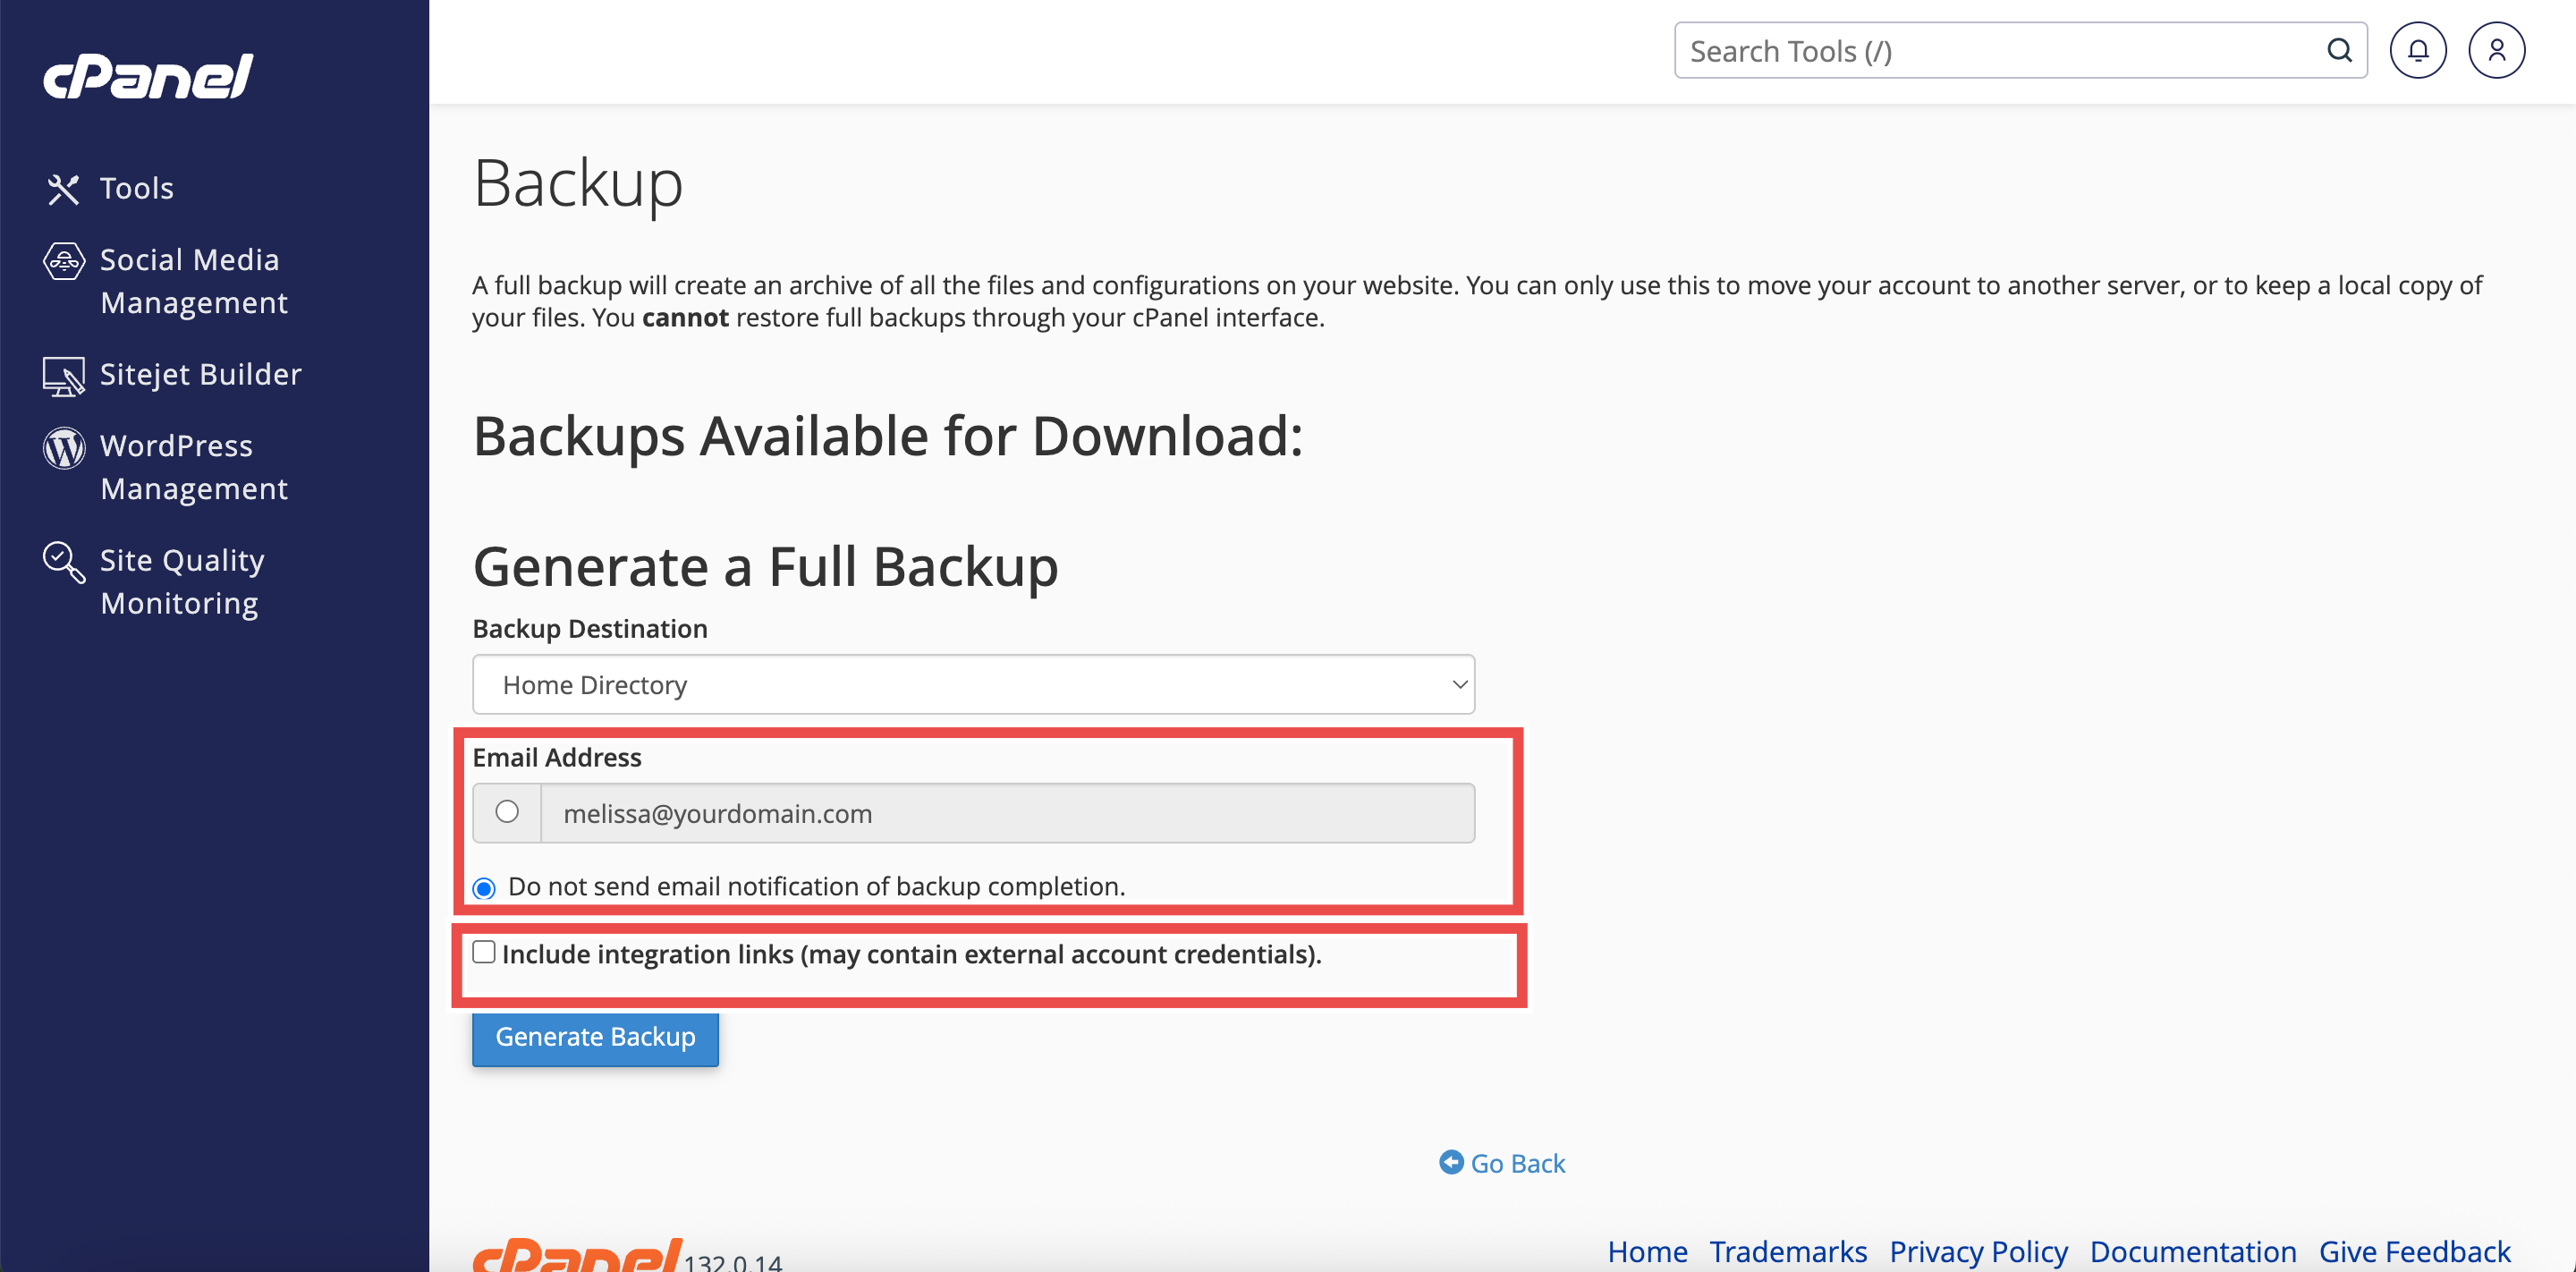This screenshot has width=2576, height=1272.
Task: Click the Site Quality Monitoring magnifier icon
Action: 63,562
